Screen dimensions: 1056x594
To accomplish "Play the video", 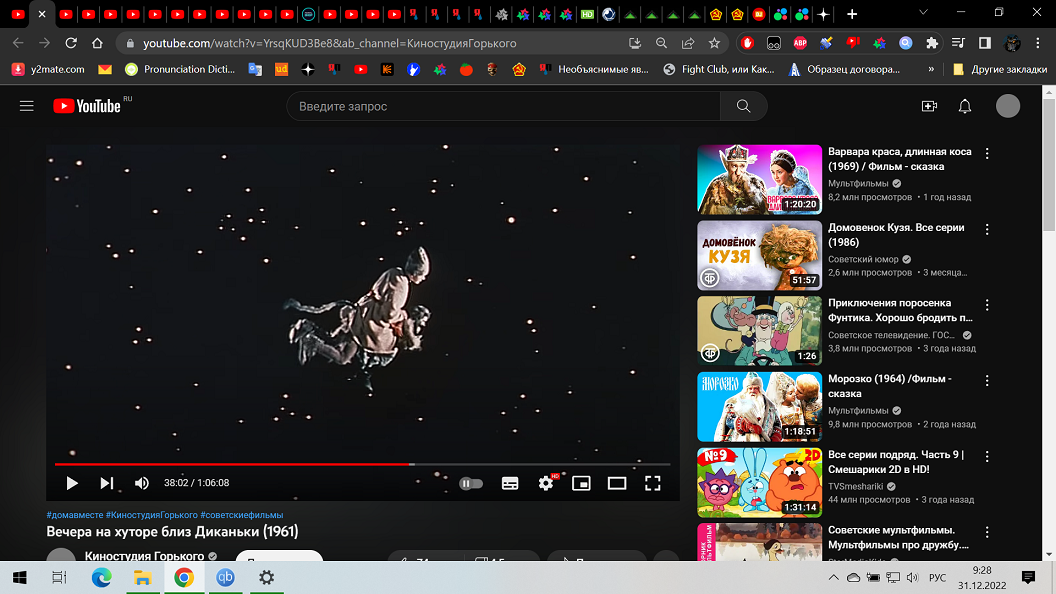I will [71, 483].
